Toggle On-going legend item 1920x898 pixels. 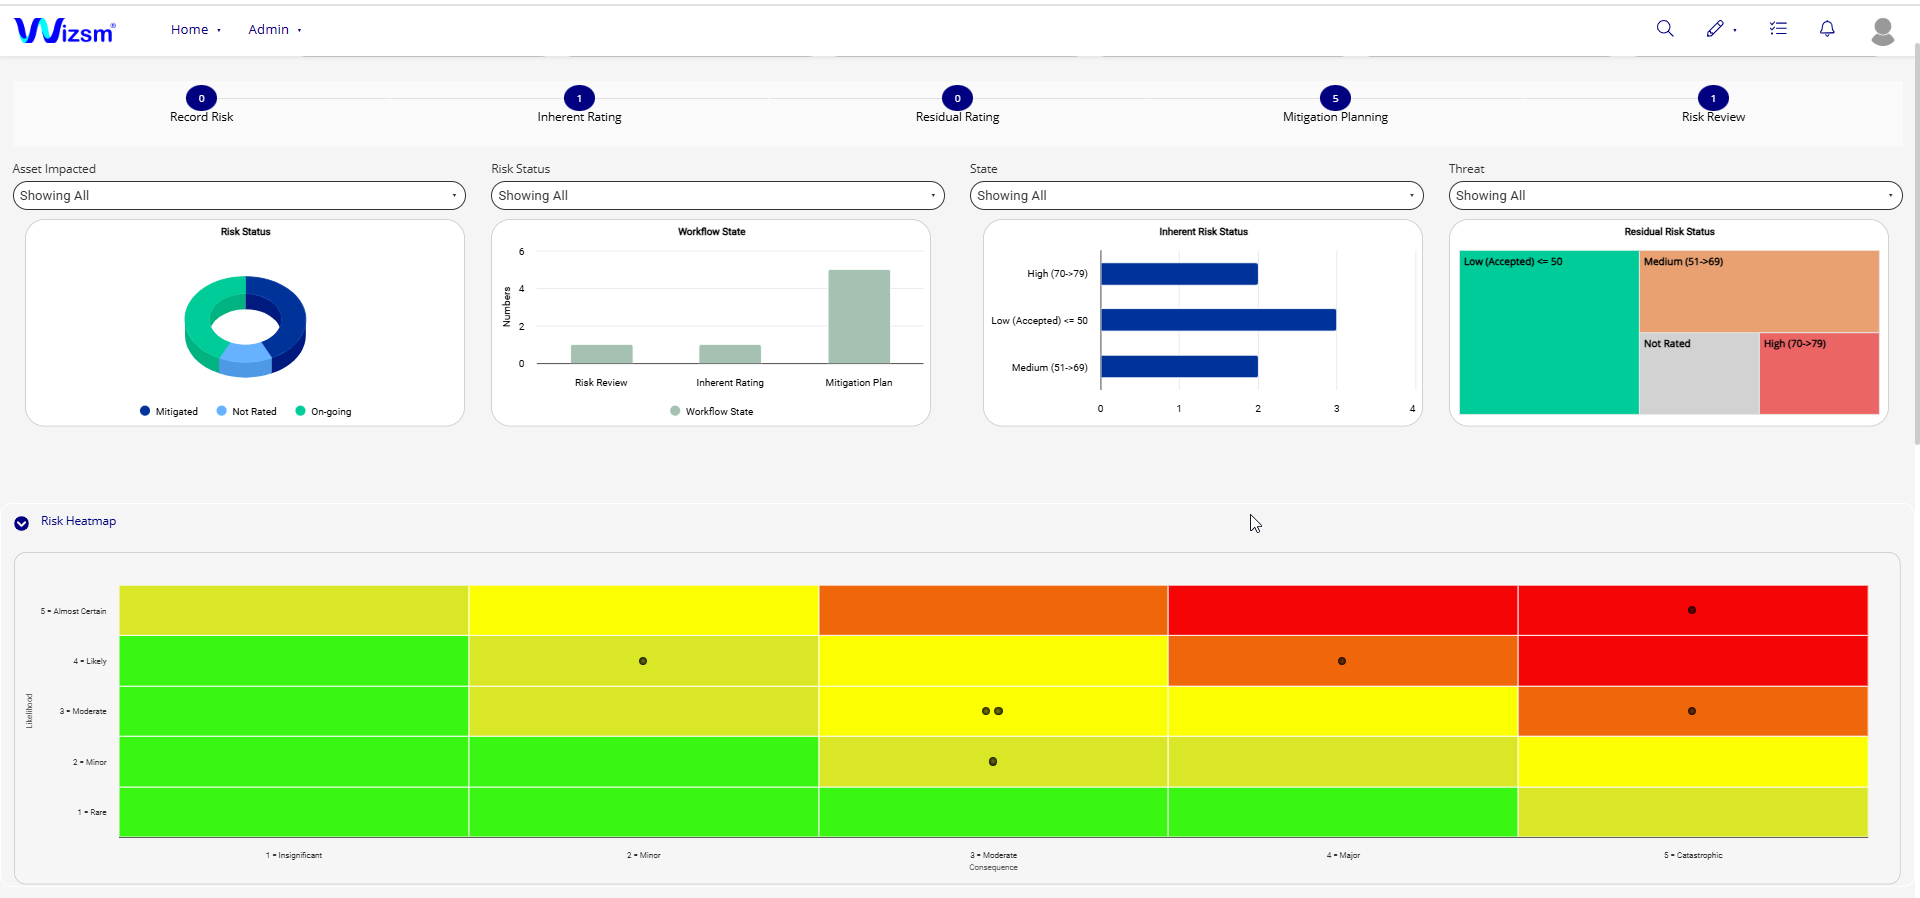click(x=323, y=411)
